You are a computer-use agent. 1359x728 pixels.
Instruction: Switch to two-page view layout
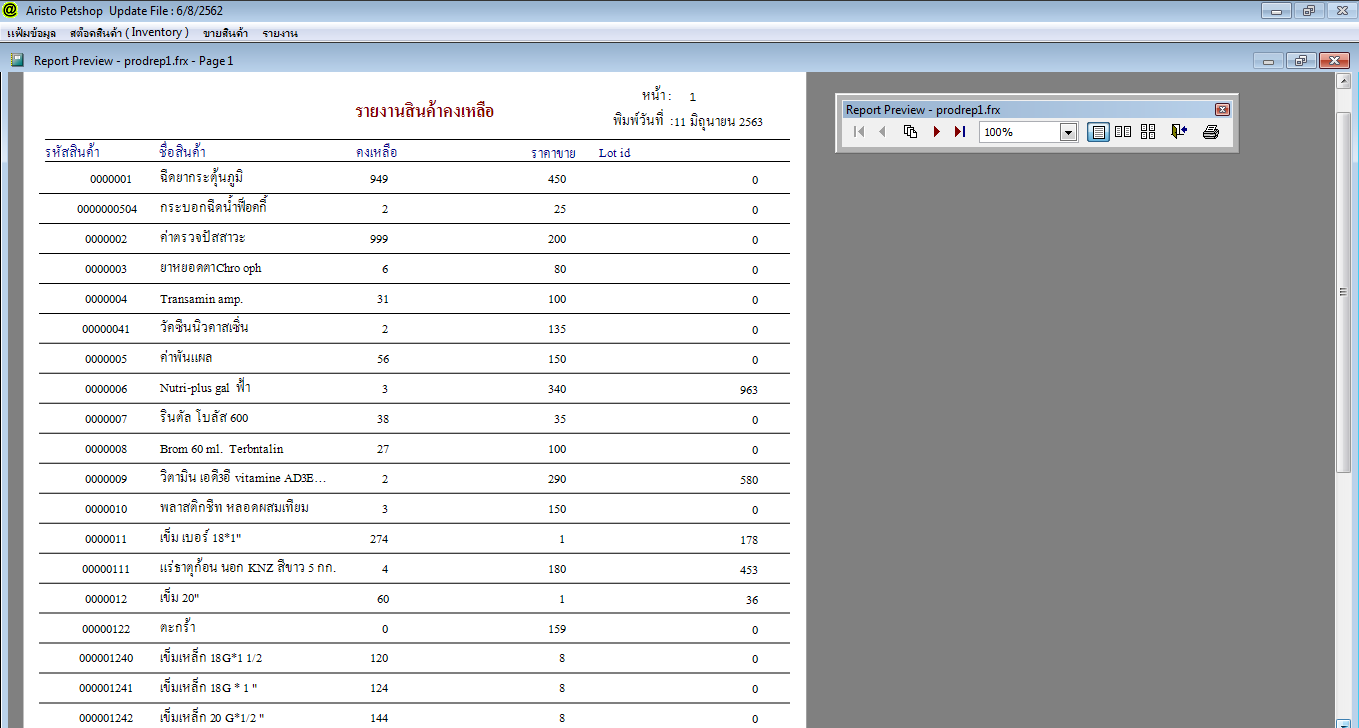coord(1123,132)
